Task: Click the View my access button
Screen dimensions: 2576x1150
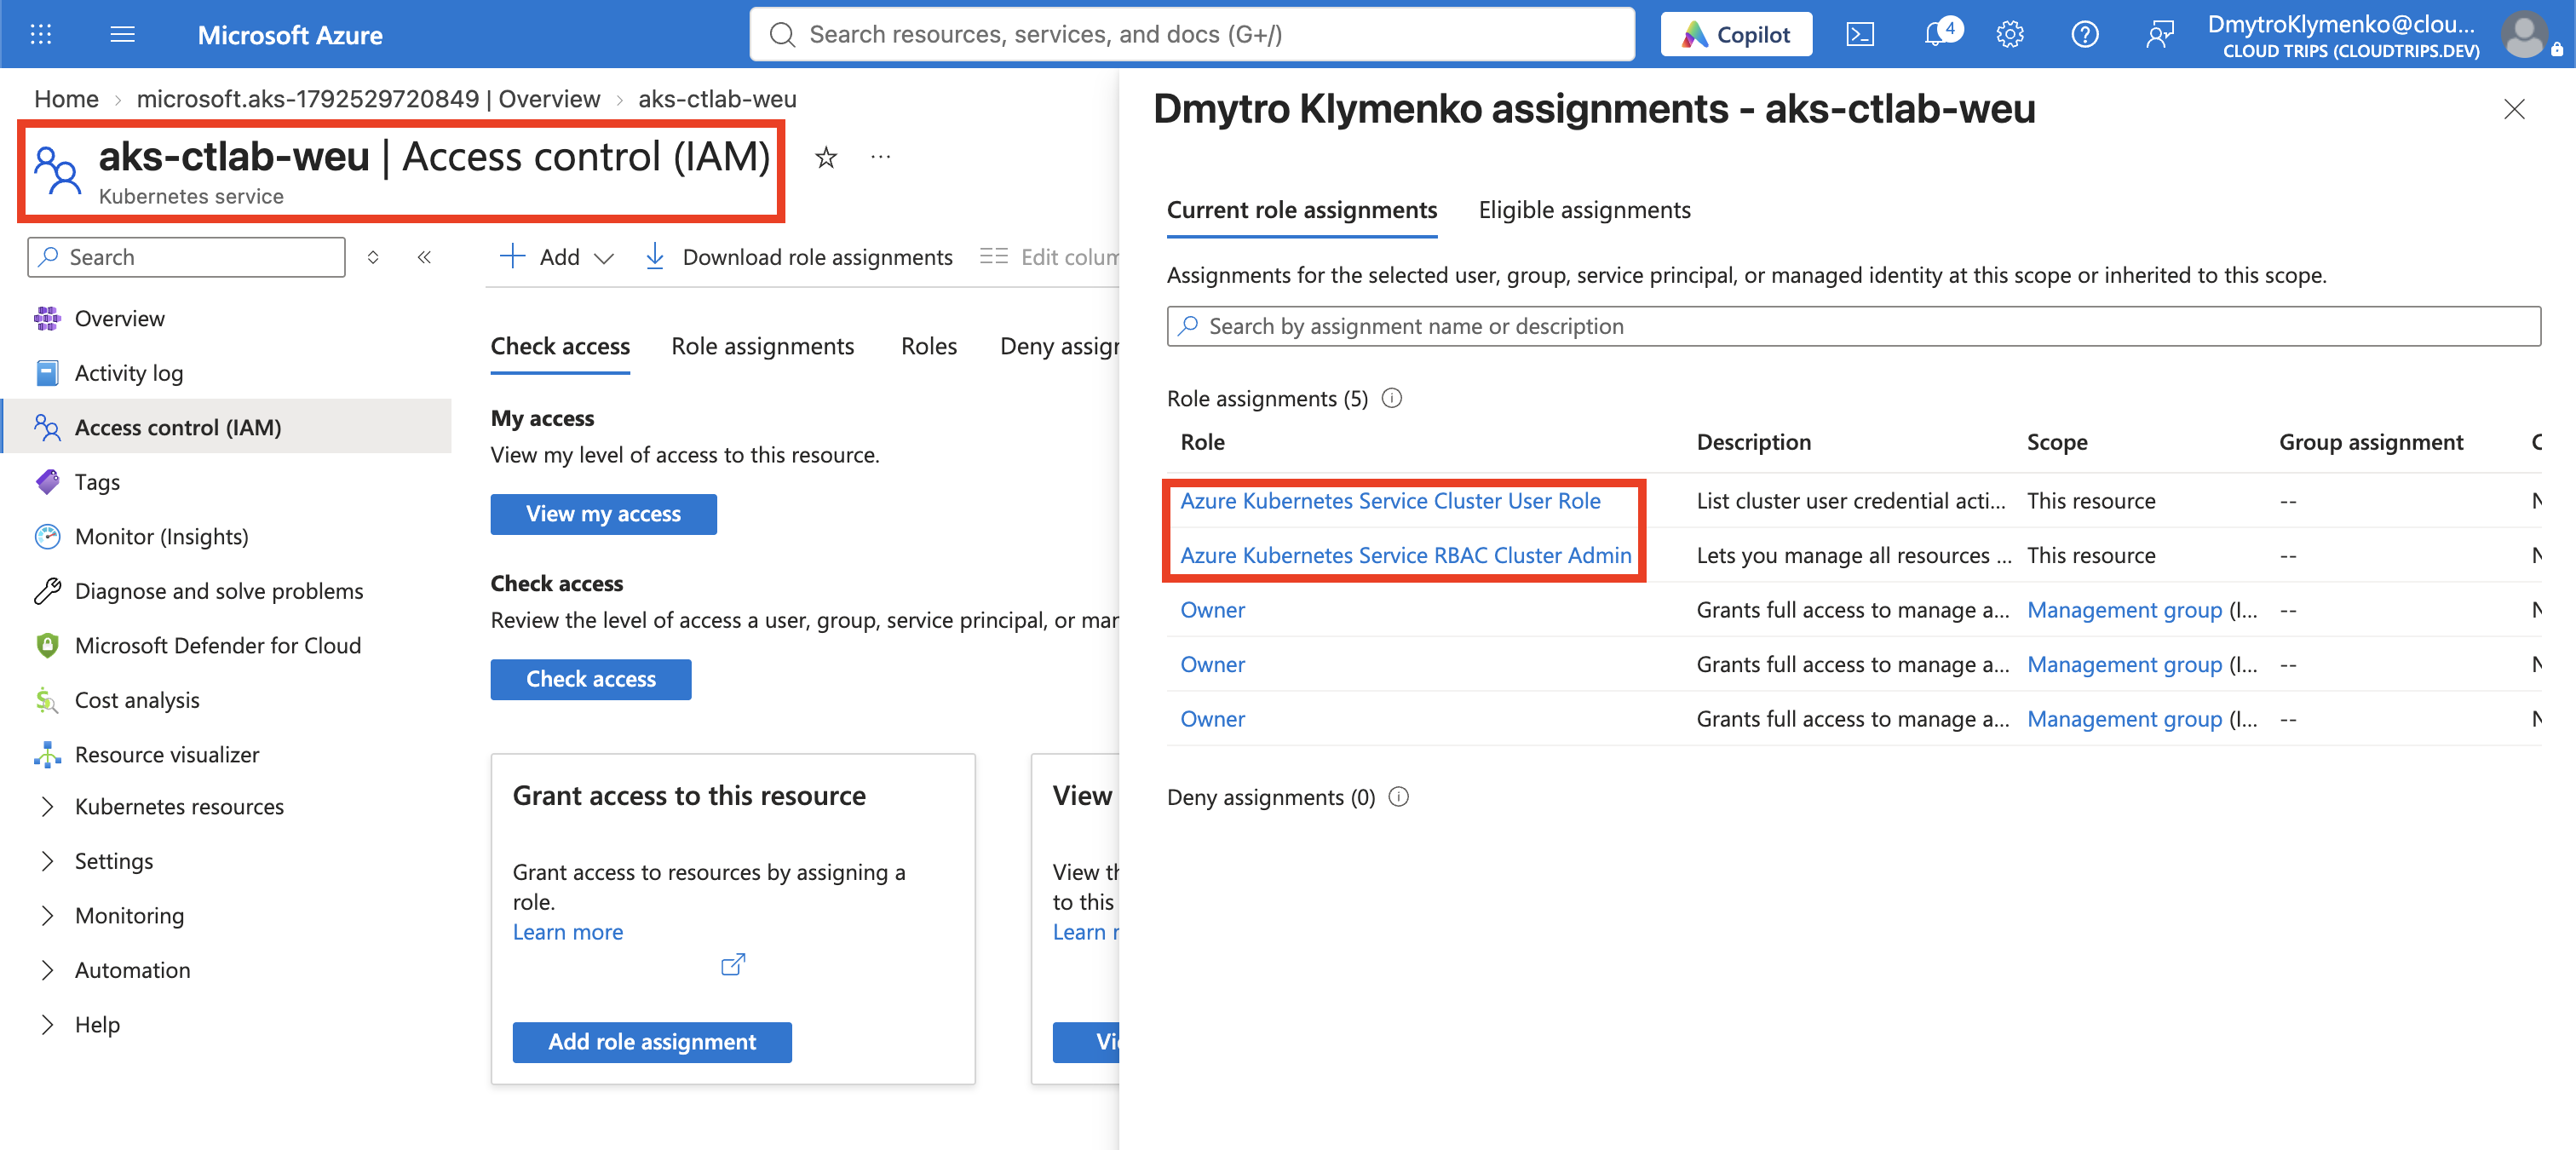Action: (603, 514)
